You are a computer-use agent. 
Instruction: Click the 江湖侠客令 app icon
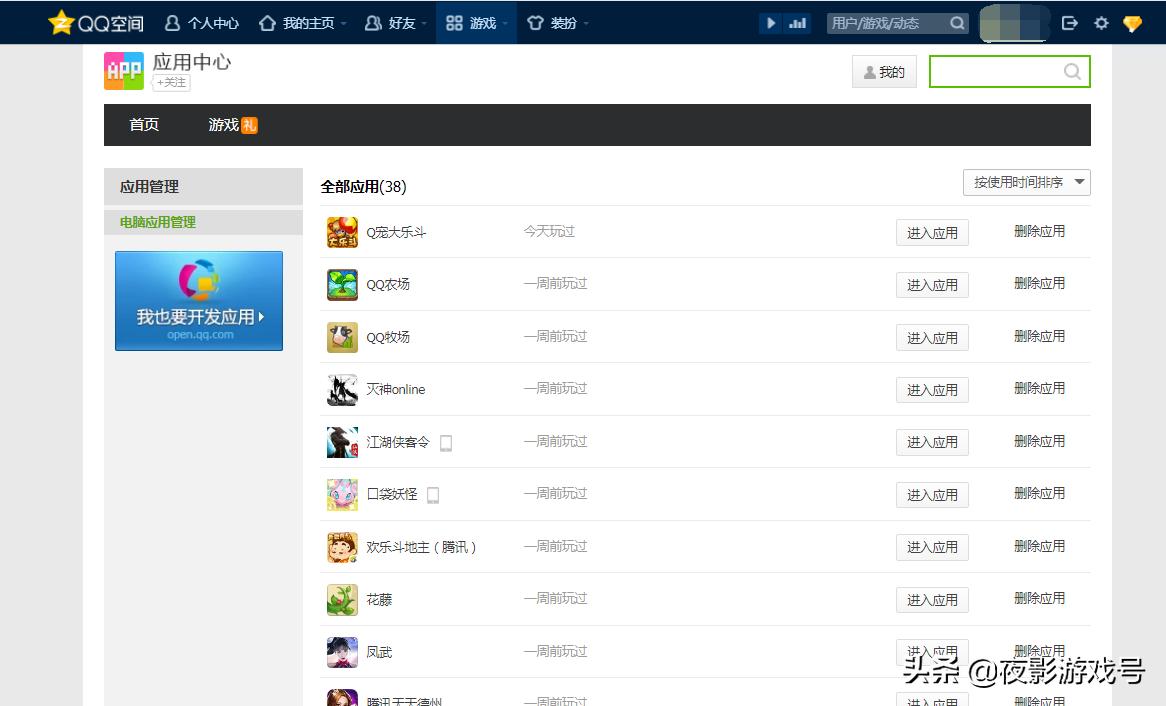tap(342, 442)
